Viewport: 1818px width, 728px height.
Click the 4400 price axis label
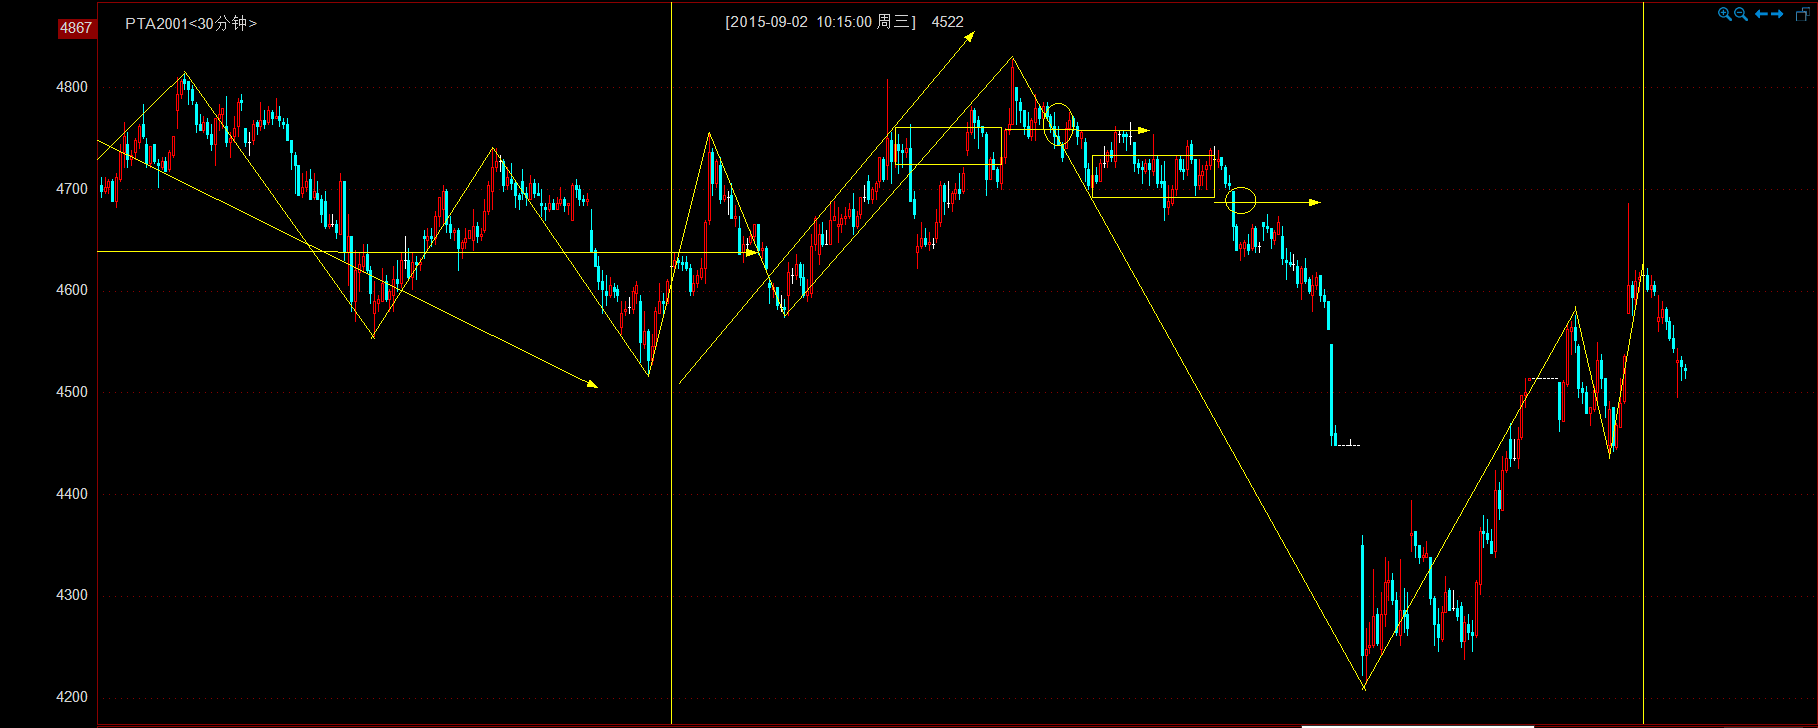(72, 494)
